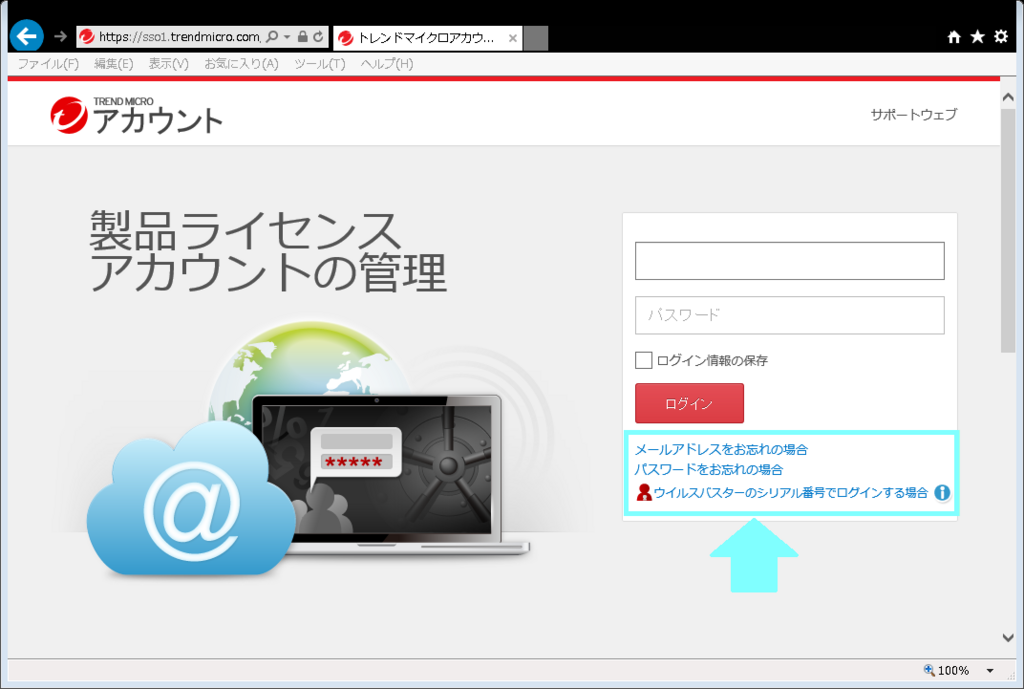
Task: Open the 編集(E) menu
Action: click(114, 63)
